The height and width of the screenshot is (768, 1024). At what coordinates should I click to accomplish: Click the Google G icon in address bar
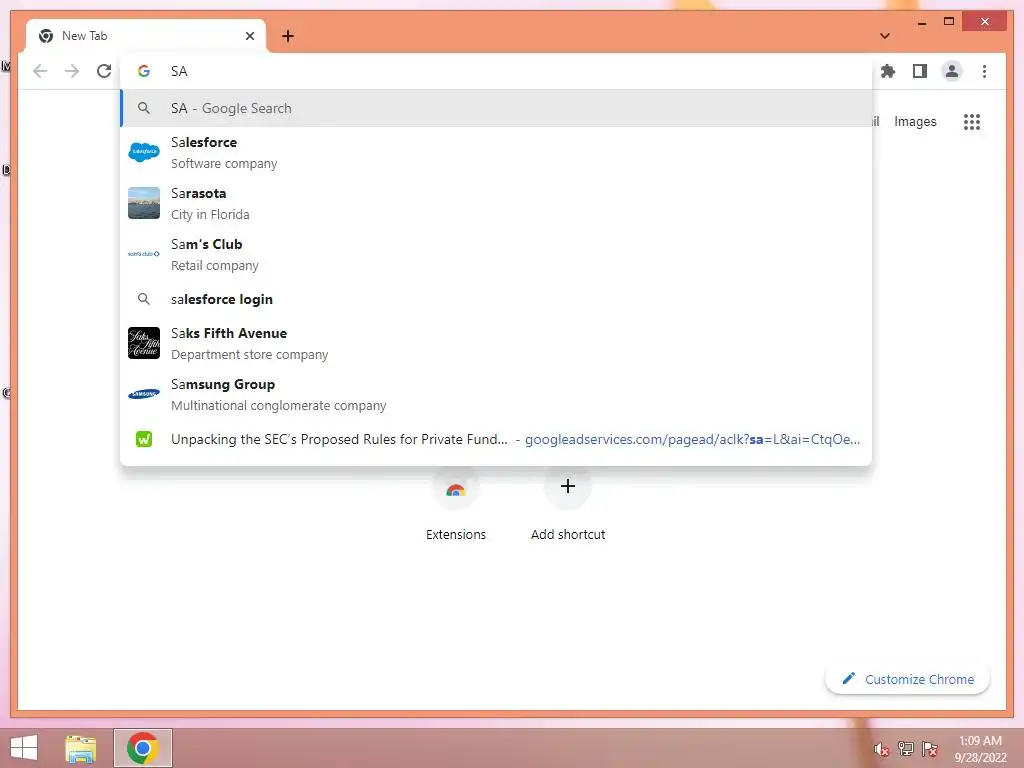point(144,71)
